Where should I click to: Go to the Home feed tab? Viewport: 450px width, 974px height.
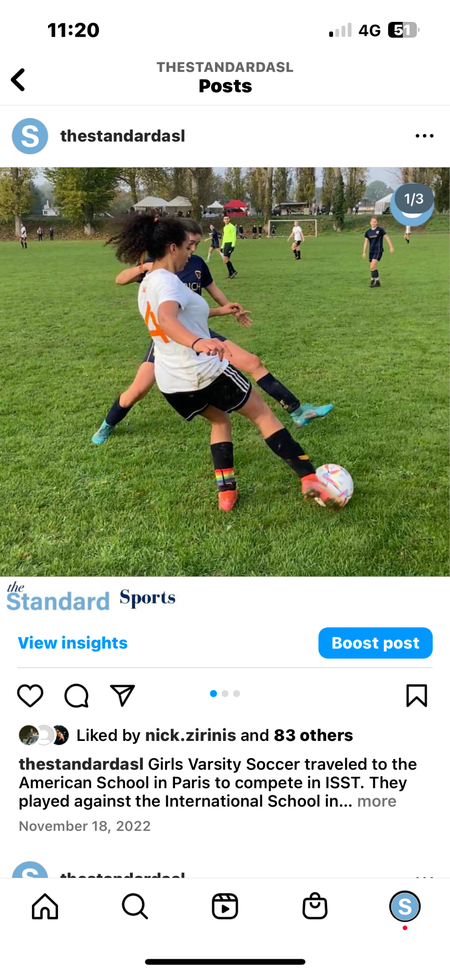(45, 906)
